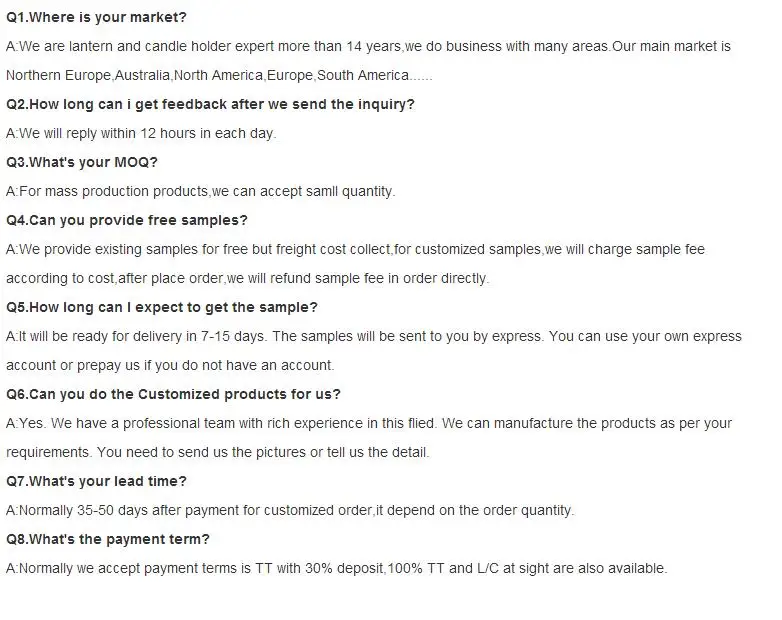Click the 'Q3.What's your MOQ?' heading
The width and height of the screenshot is (782, 620).
point(82,162)
